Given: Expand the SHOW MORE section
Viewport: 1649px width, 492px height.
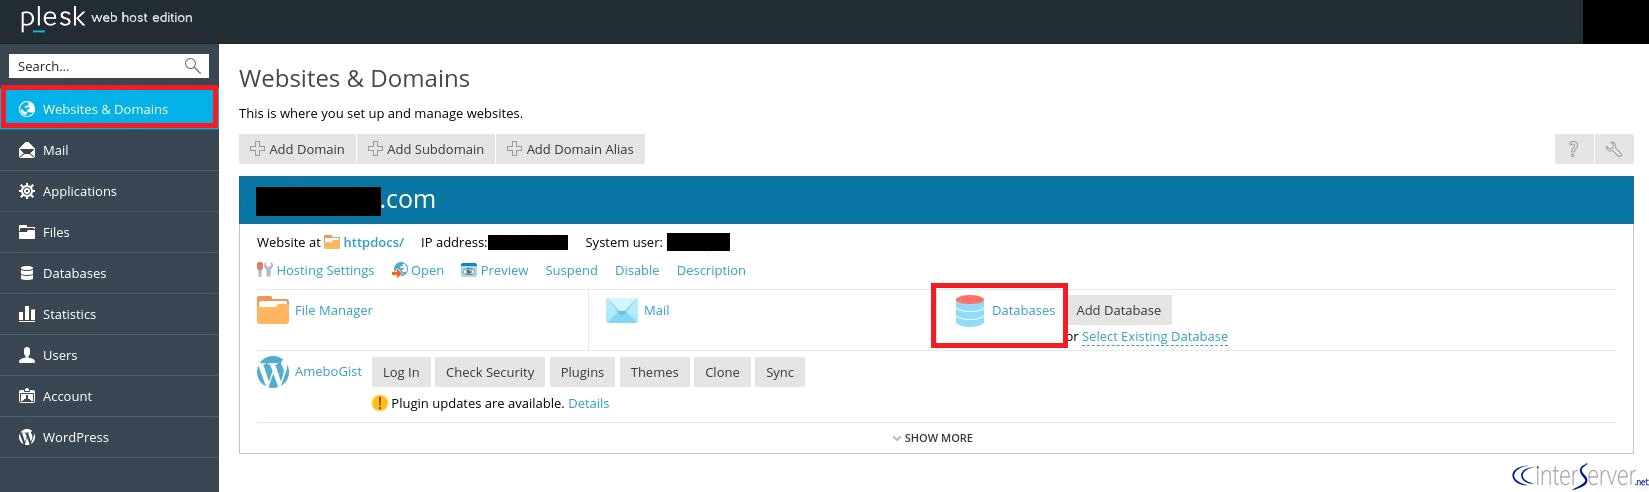Looking at the screenshot, I should coord(932,438).
